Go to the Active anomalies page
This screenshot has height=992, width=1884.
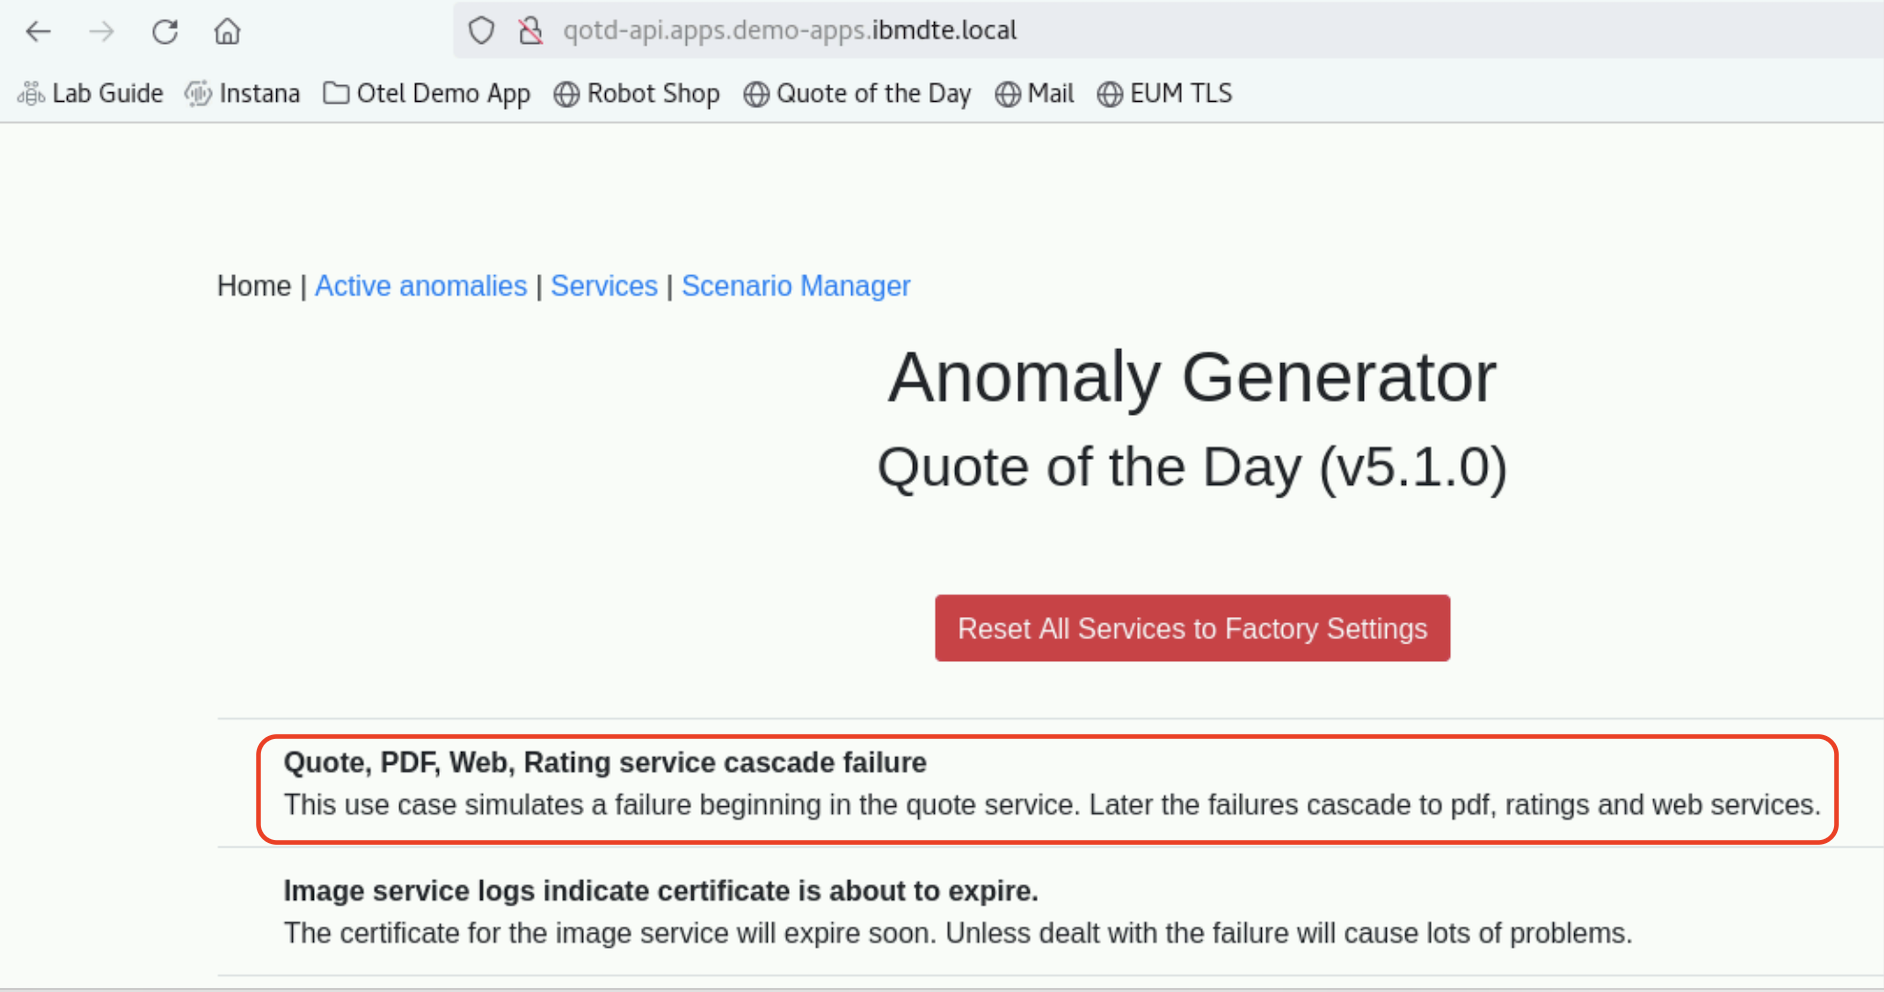(421, 286)
